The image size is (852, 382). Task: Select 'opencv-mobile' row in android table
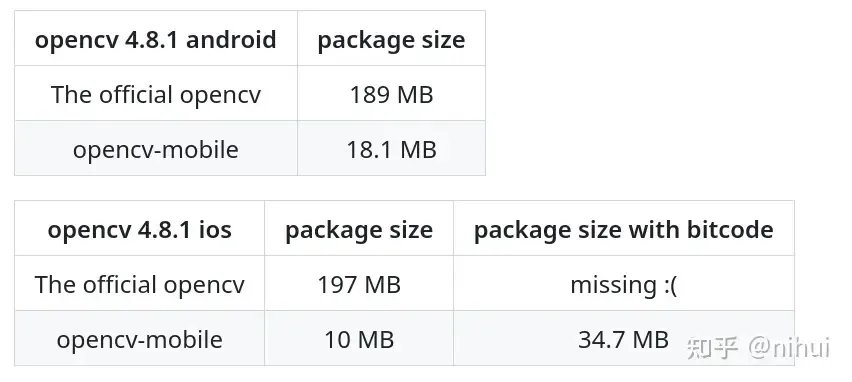pos(250,148)
